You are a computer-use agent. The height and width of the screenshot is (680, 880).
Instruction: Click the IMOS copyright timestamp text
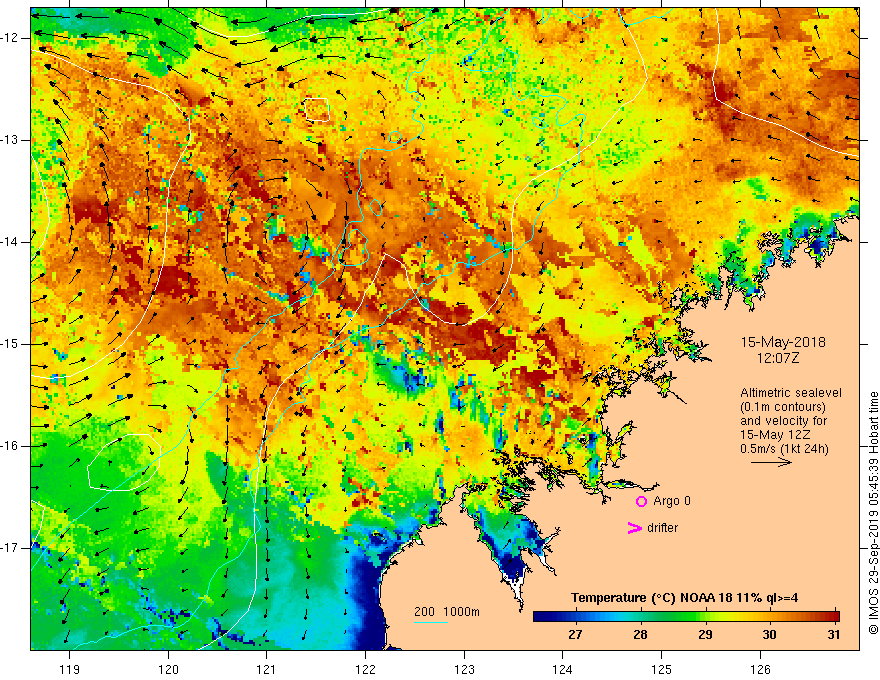tap(873, 513)
